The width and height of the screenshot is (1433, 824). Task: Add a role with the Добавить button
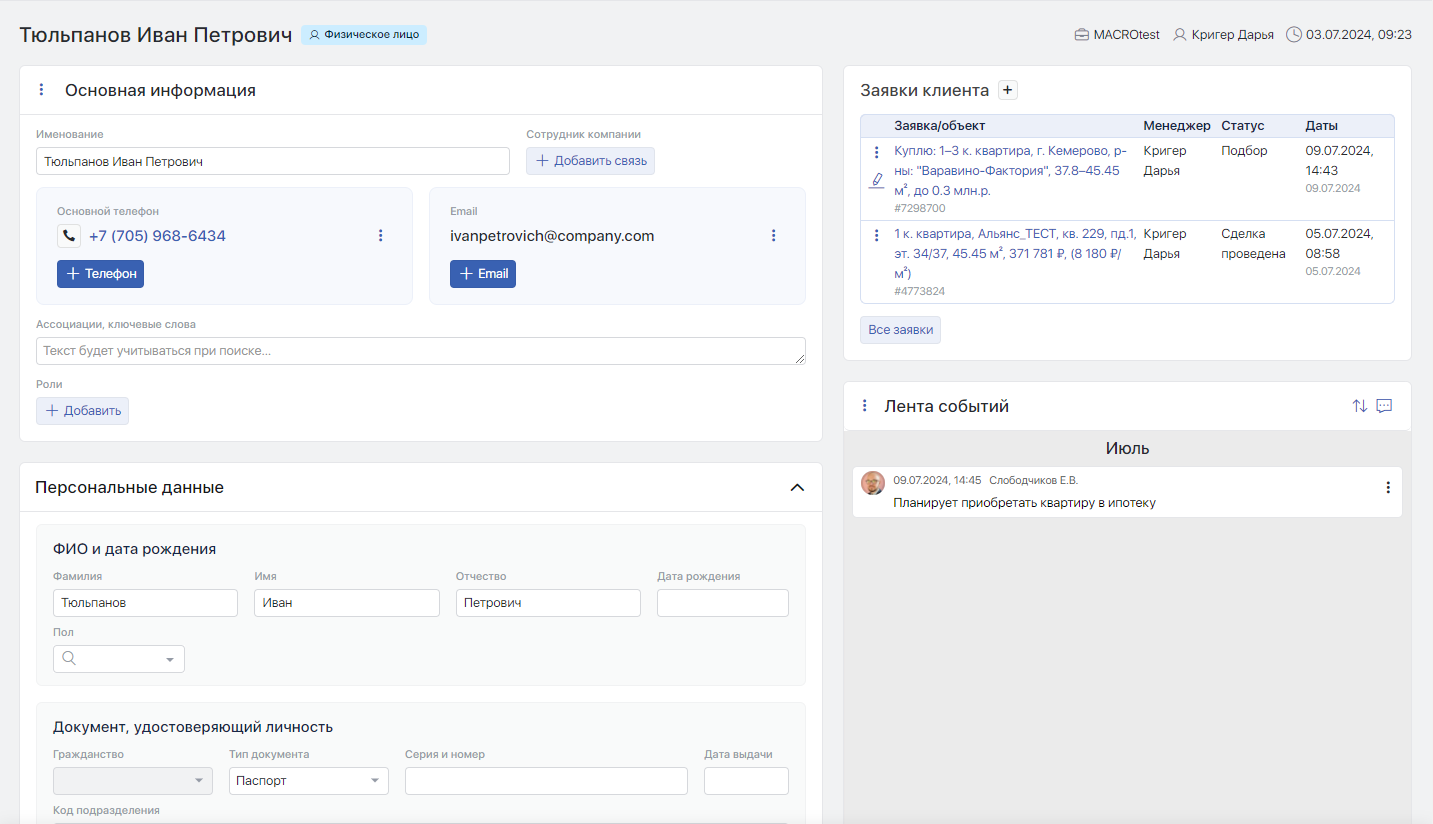(x=83, y=411)
